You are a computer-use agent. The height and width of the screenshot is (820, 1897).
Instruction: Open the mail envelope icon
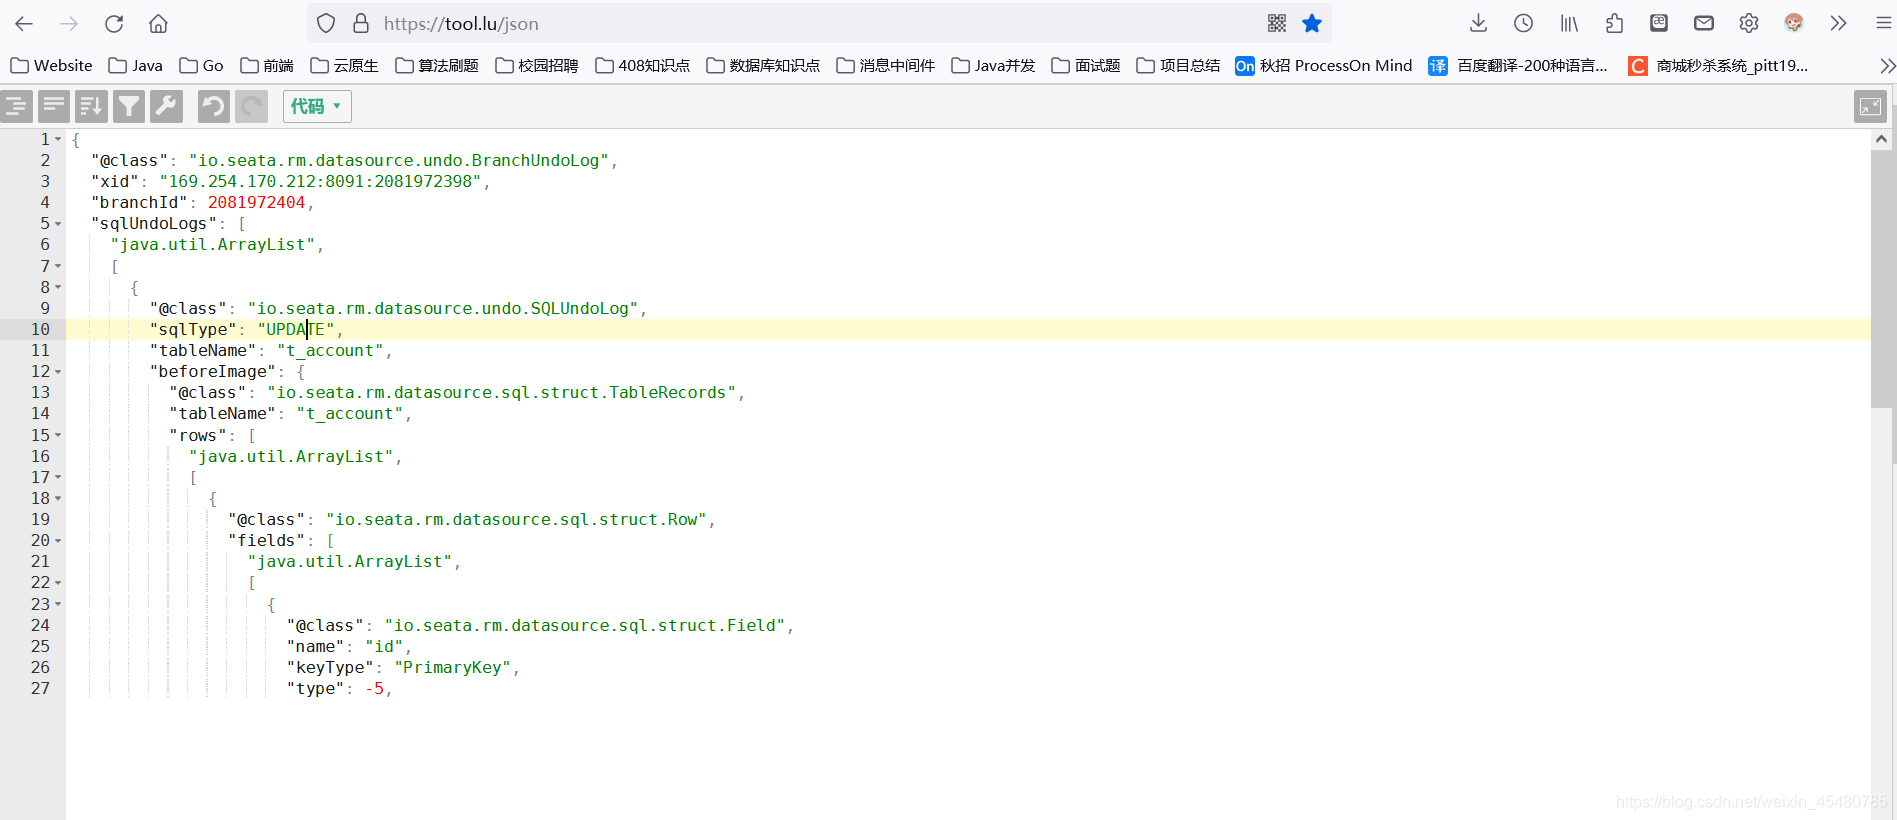pos(1704,23)
